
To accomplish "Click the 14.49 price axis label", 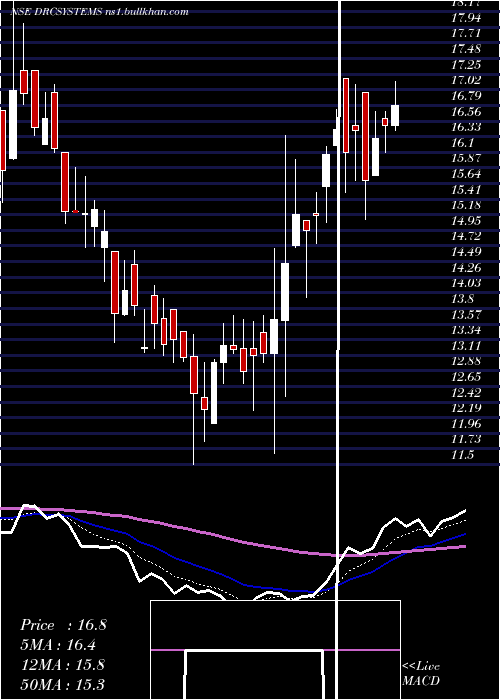I will [466, 252].
